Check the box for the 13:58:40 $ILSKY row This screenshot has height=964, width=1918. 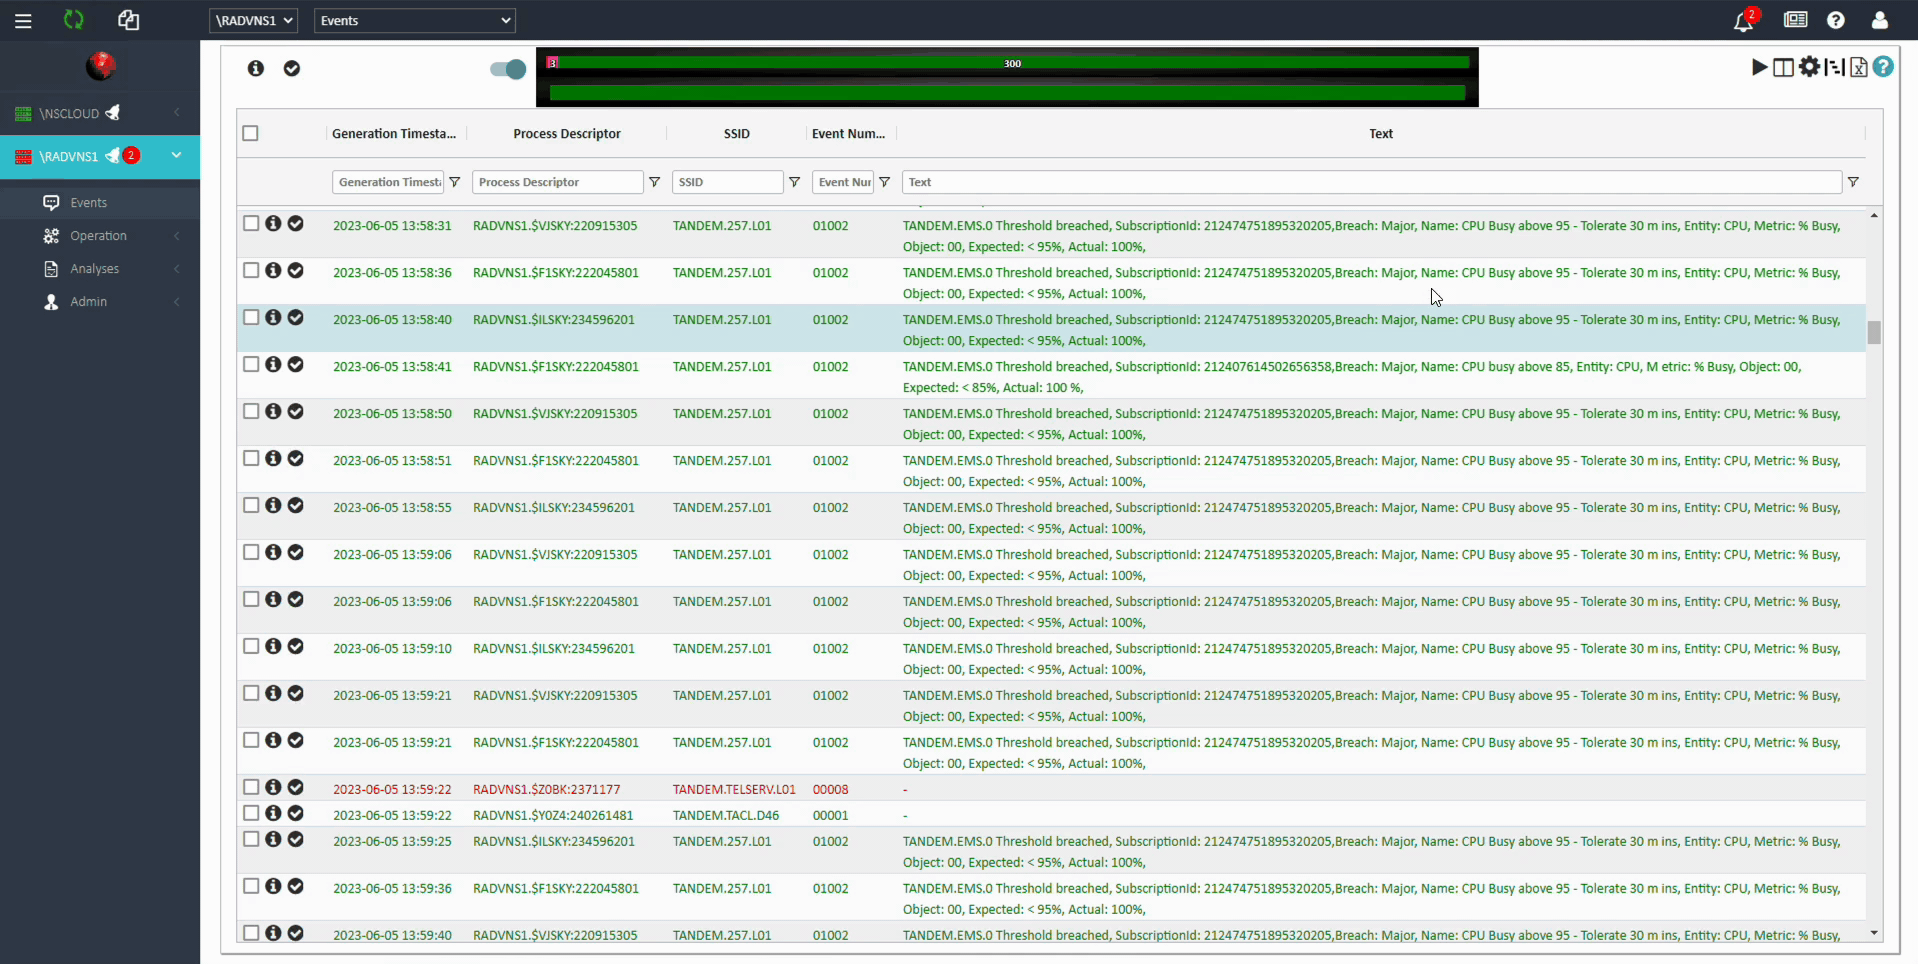click(251, 318)
